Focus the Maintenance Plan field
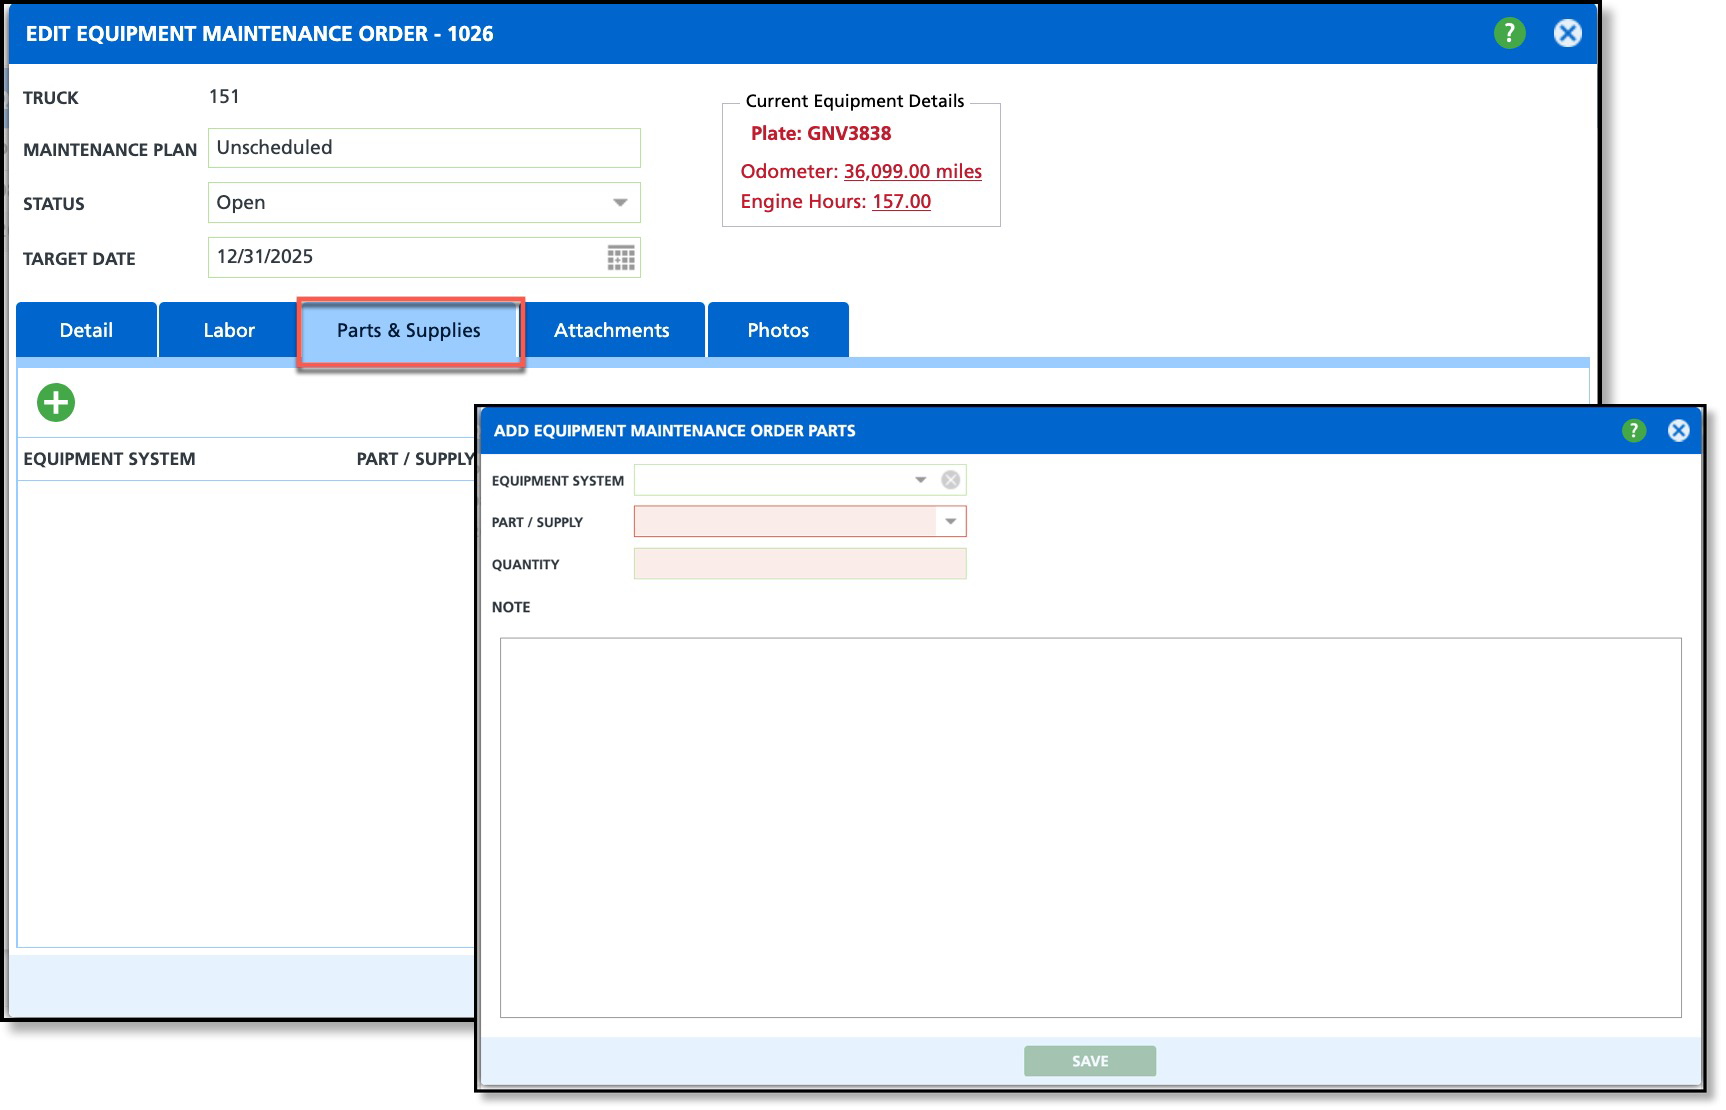Viewport: 1726px width, 1110px height. 424,148
